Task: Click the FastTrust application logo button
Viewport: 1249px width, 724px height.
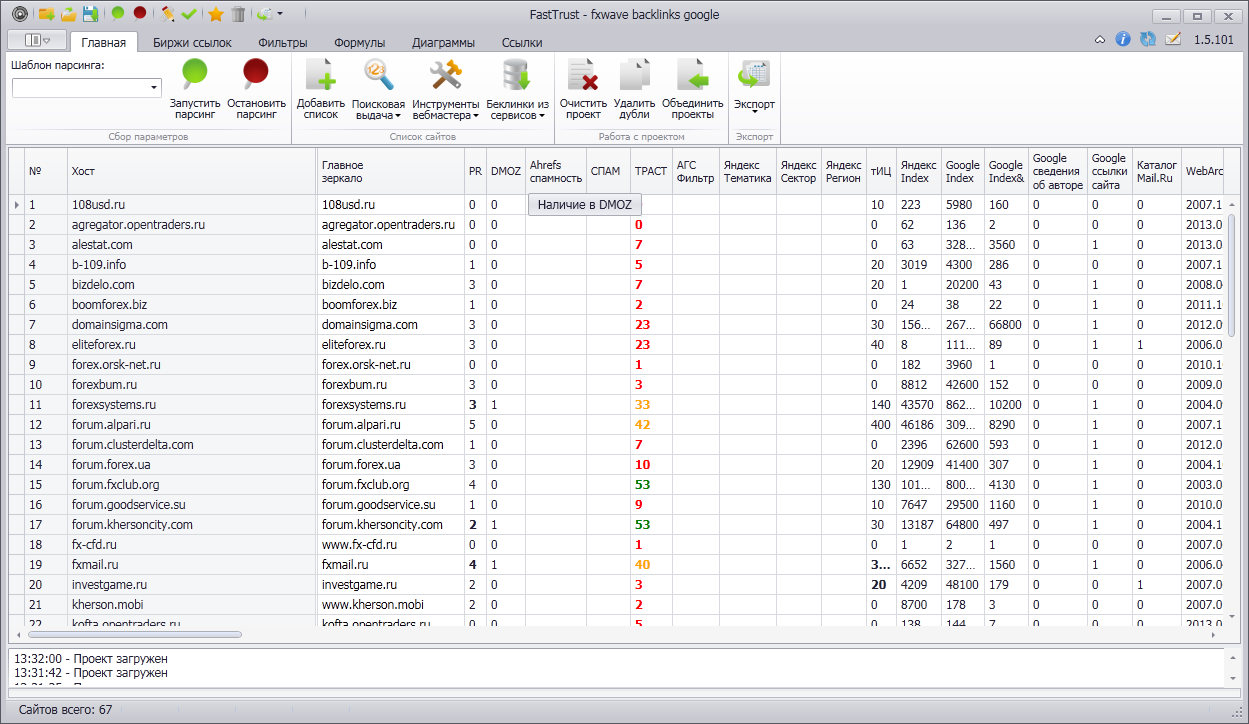Action: [19, 14]
